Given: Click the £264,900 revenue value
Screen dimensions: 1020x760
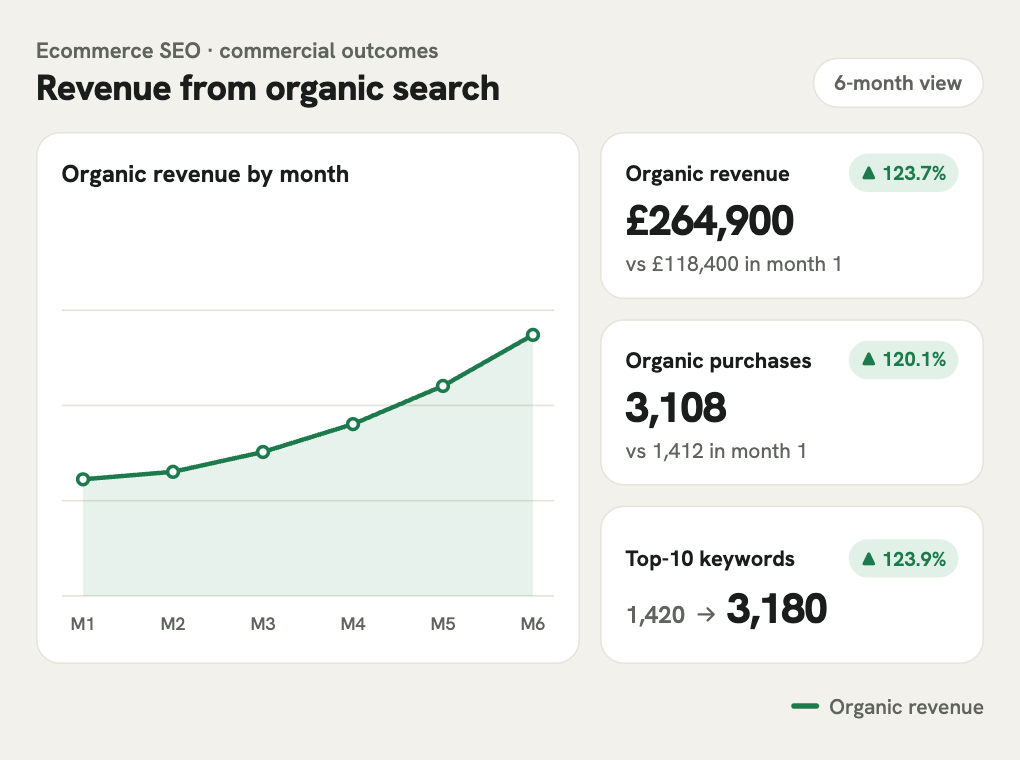Looking at the screenshot, I should pos(710,221).
